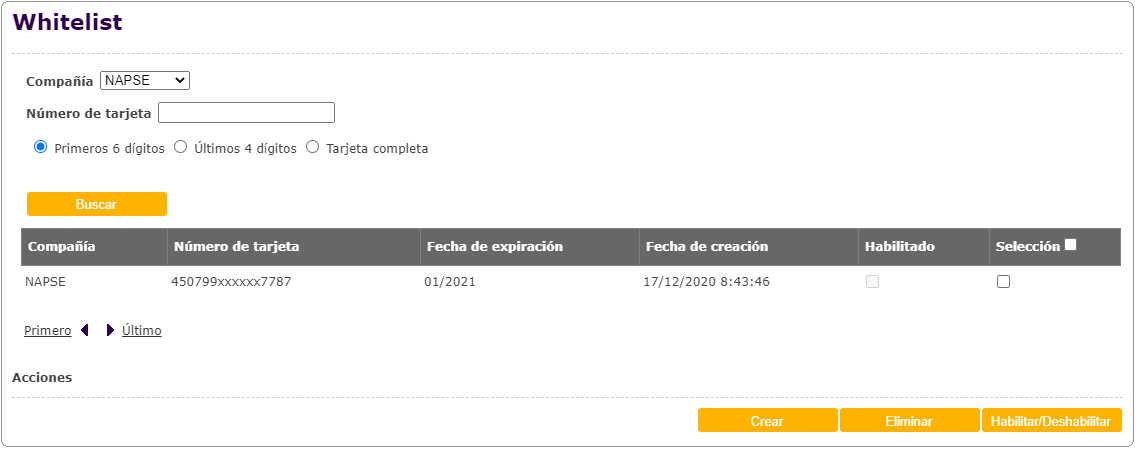Click the previous page arrow icon
Viewport: 1135px width, 449px height.
[x=85, y=330]
